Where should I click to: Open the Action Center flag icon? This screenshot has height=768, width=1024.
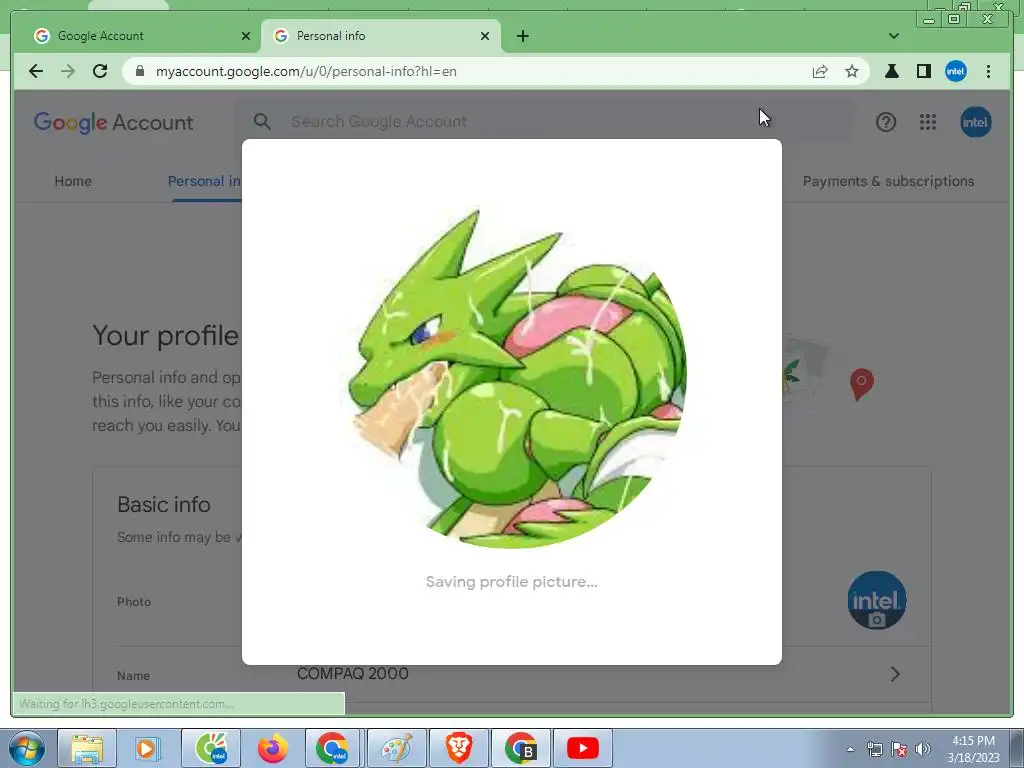[x=899, y=749]
